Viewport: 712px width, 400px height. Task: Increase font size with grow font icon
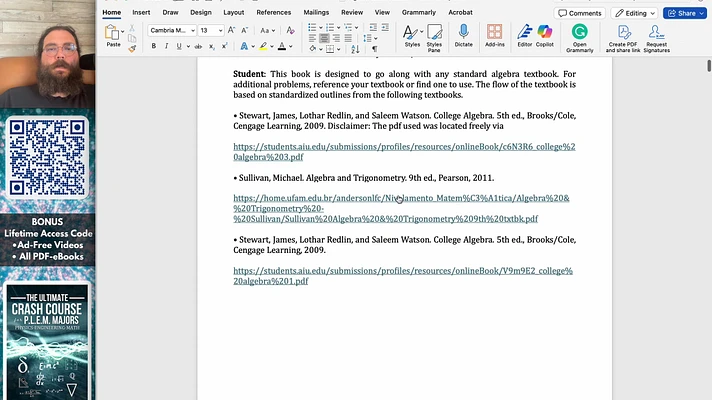[231, 30]
